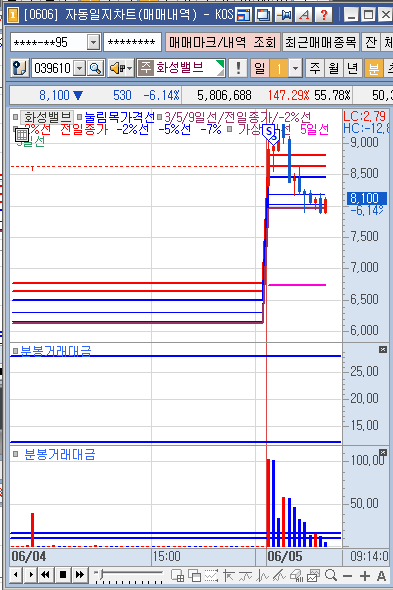Click the 5,806,688 volume value
393x590 pixels.
224,95
